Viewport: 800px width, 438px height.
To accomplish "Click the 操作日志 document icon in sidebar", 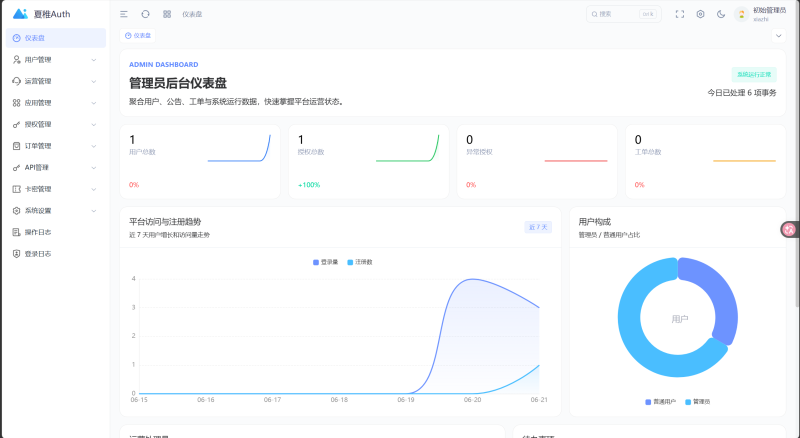I will (16, 232).
